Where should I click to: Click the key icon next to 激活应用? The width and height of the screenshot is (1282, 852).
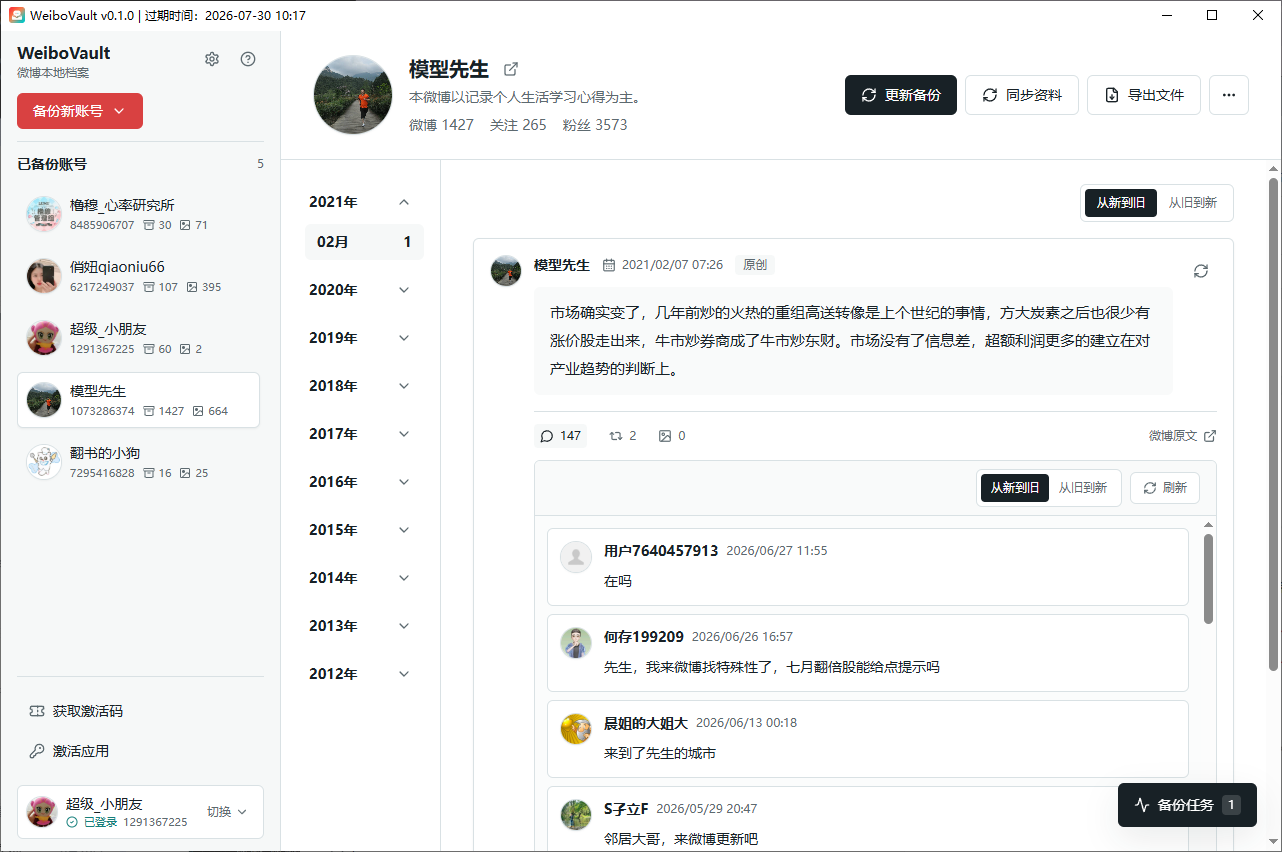coord(37,751)
